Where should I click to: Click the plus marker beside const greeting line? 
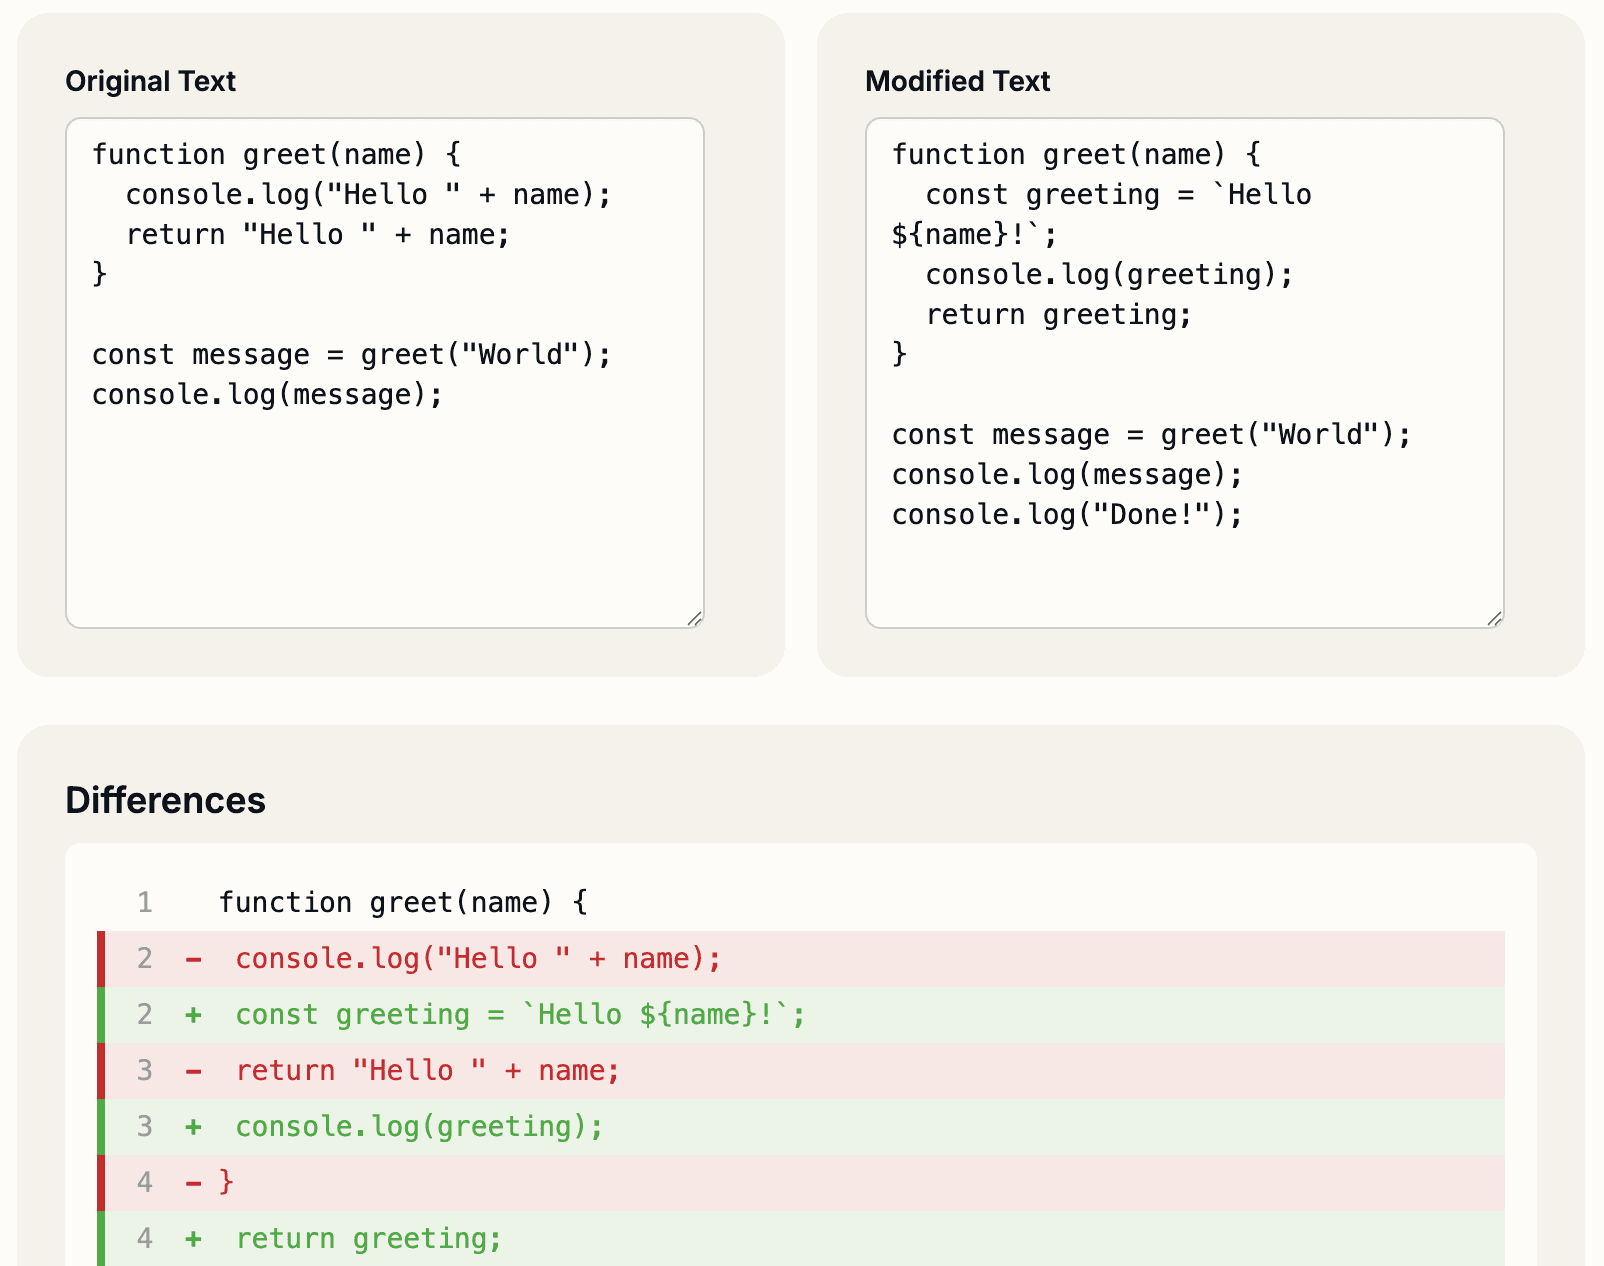point(193,1015)
